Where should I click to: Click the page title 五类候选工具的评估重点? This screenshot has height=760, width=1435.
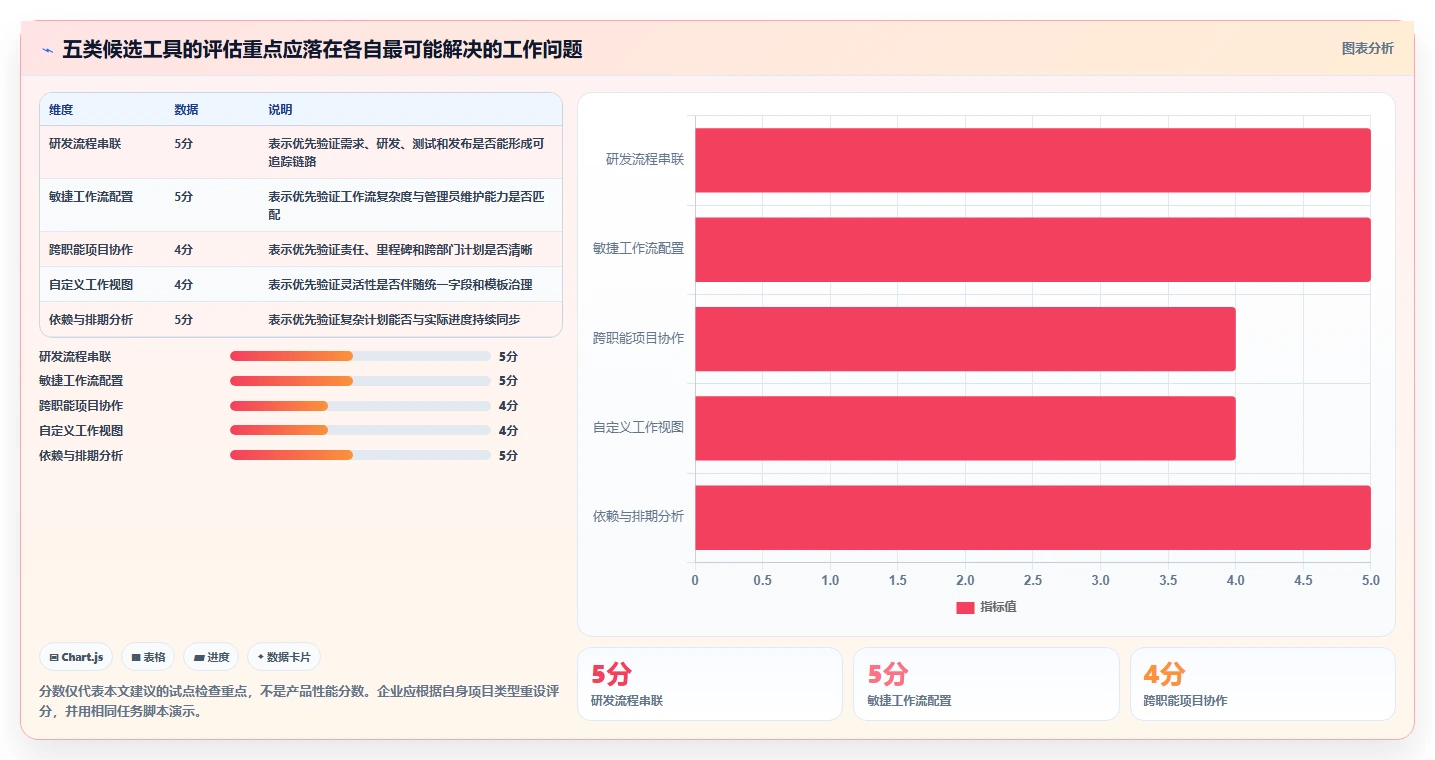tap(322, 49)
